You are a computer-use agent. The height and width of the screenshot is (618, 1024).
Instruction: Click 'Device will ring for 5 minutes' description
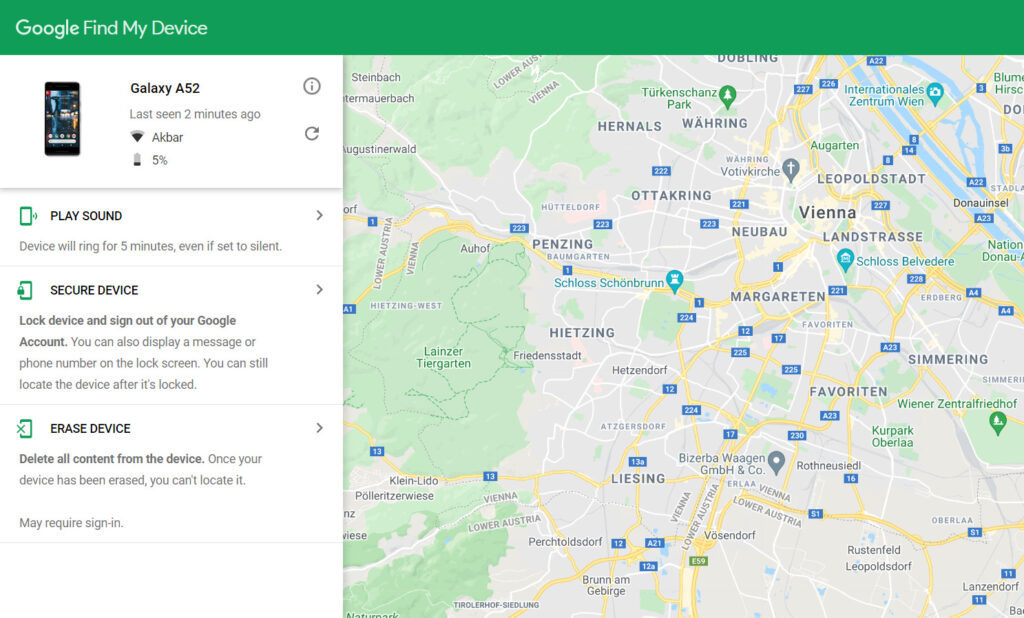(150, 246)
